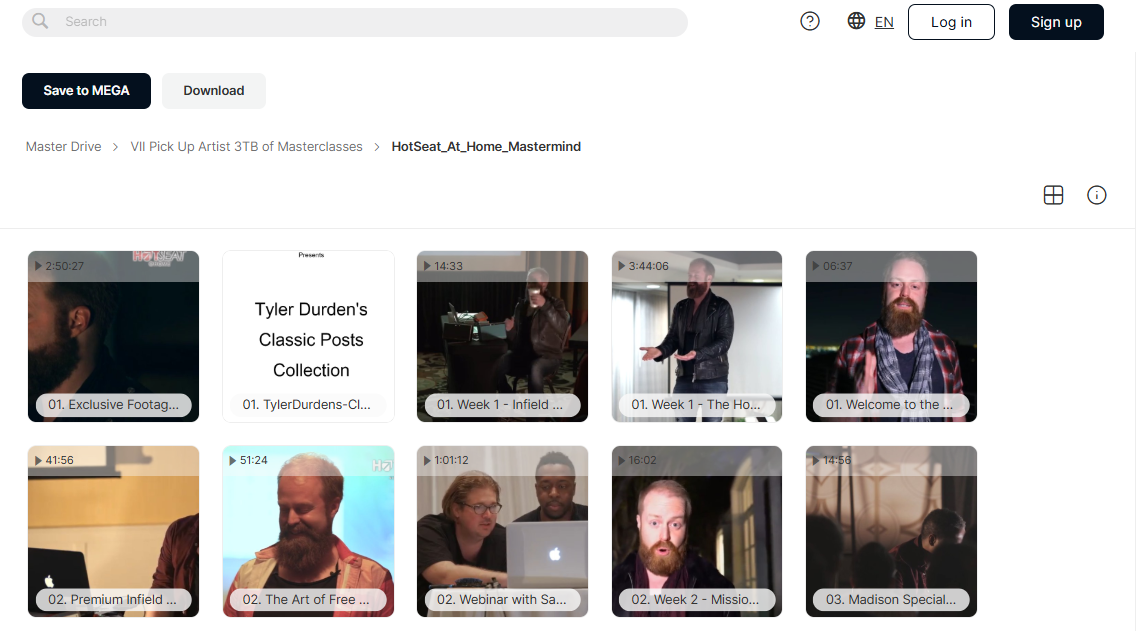The height and width of the screenshot is (631, 1136).
Task: Open 02. Premium Infield video thumbnail
Action: pyautogui.click(x=114, y=531)
